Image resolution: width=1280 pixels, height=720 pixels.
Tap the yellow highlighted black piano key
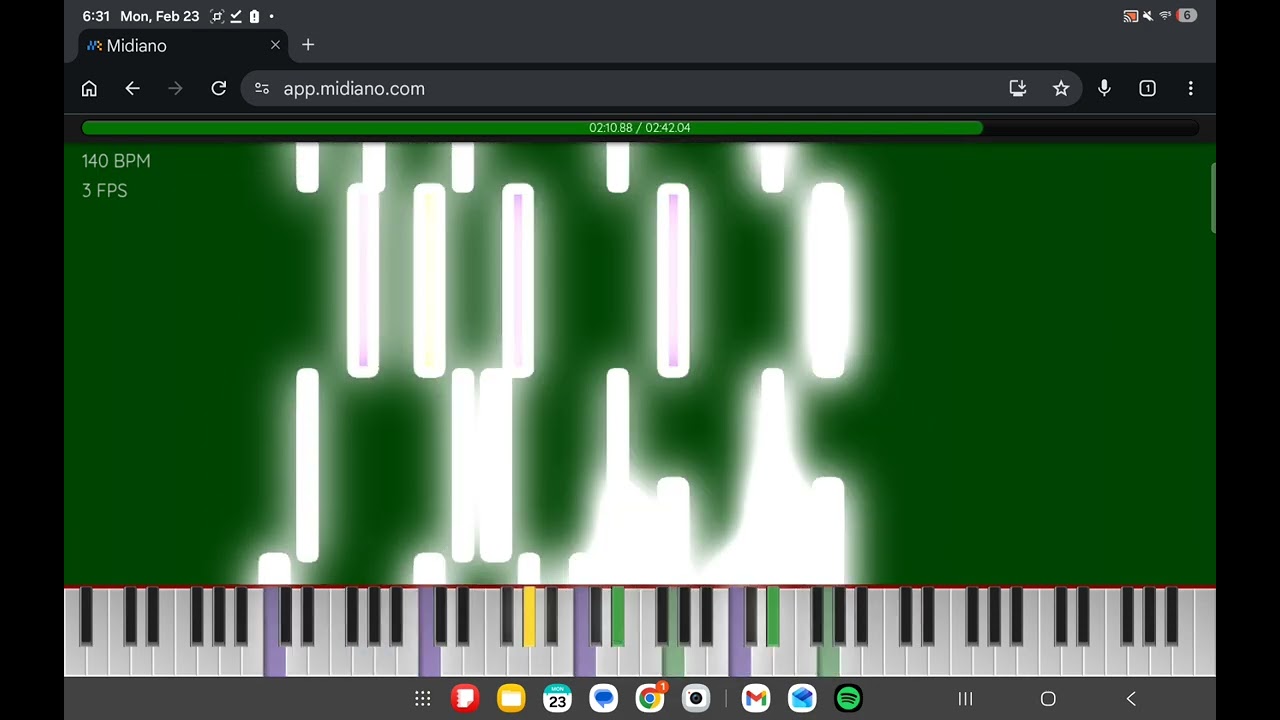click(529, 616)
